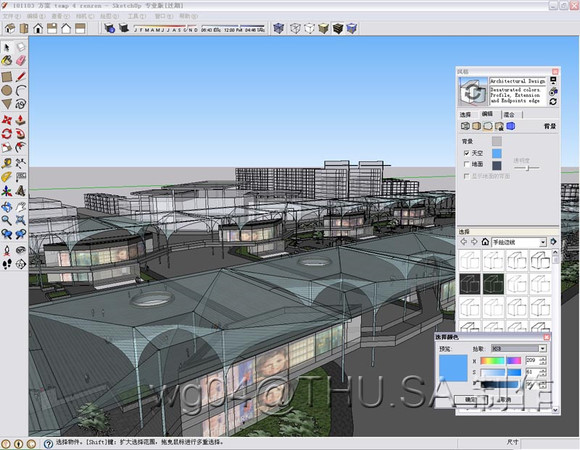This screenshot has height=450, width=580.
Task: Switch to Wireframe face style
Action: click(x=295, y=28)
